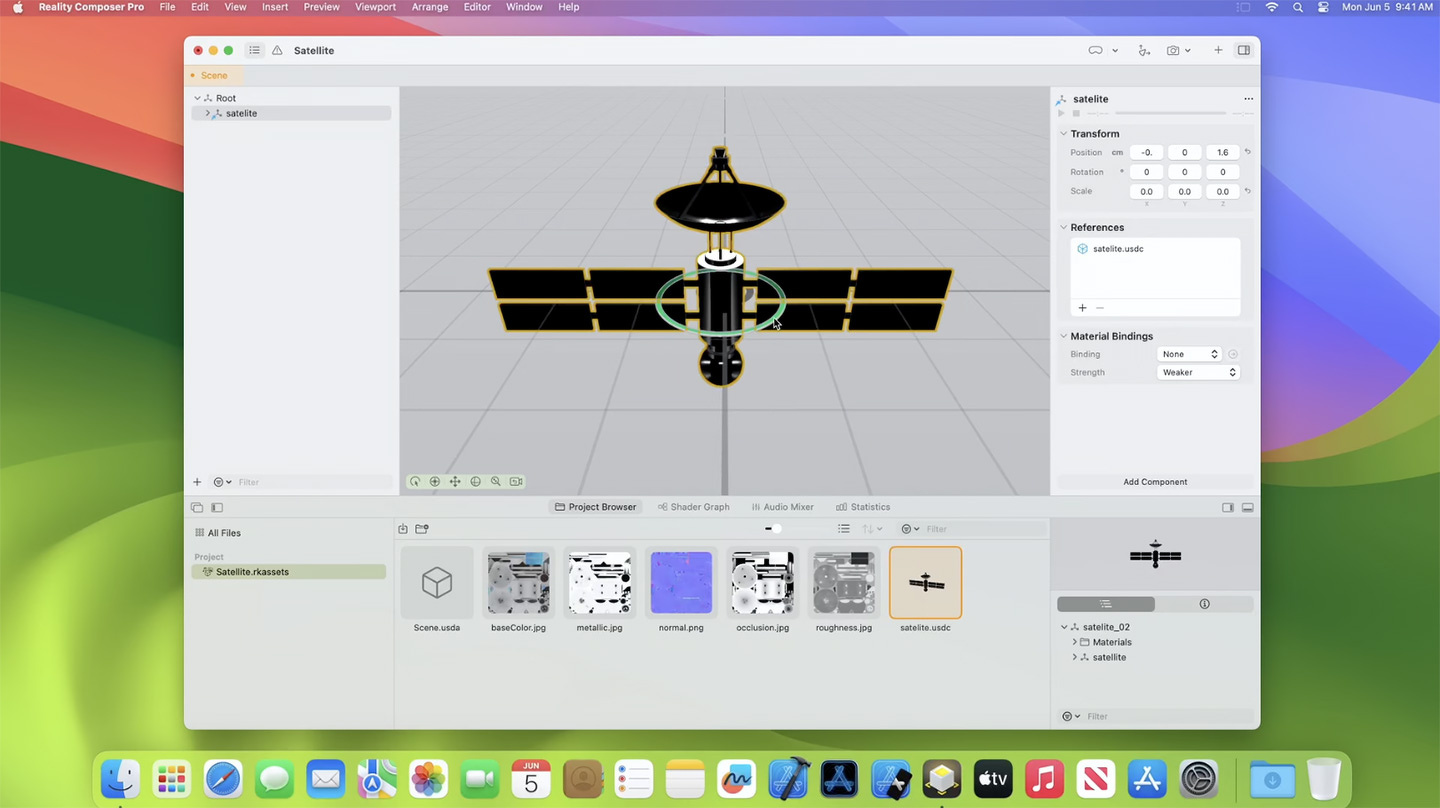Click the camera snapshot toolbar icon
The width and height of the screenshot is (1440, 808).
tap(1173, 50)
